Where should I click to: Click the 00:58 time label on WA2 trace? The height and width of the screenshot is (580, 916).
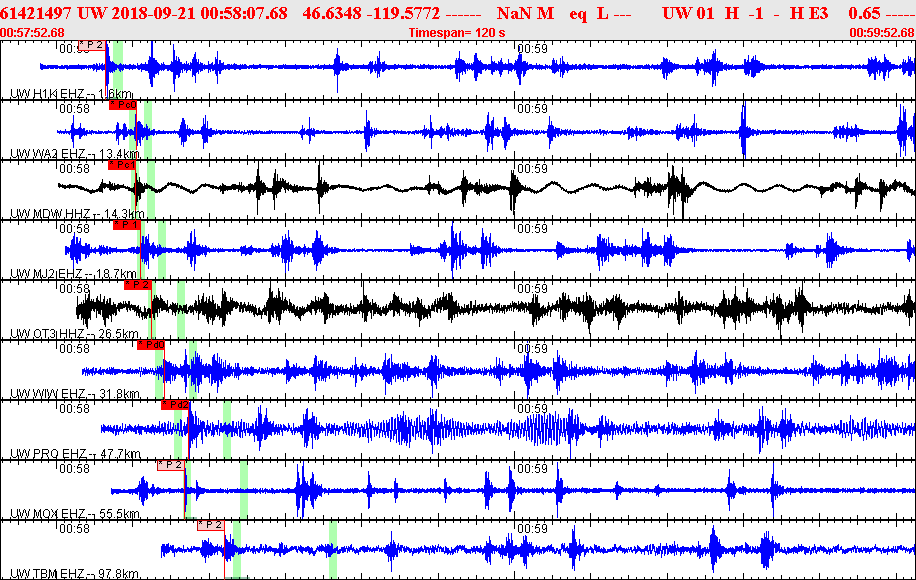point(74,109)
